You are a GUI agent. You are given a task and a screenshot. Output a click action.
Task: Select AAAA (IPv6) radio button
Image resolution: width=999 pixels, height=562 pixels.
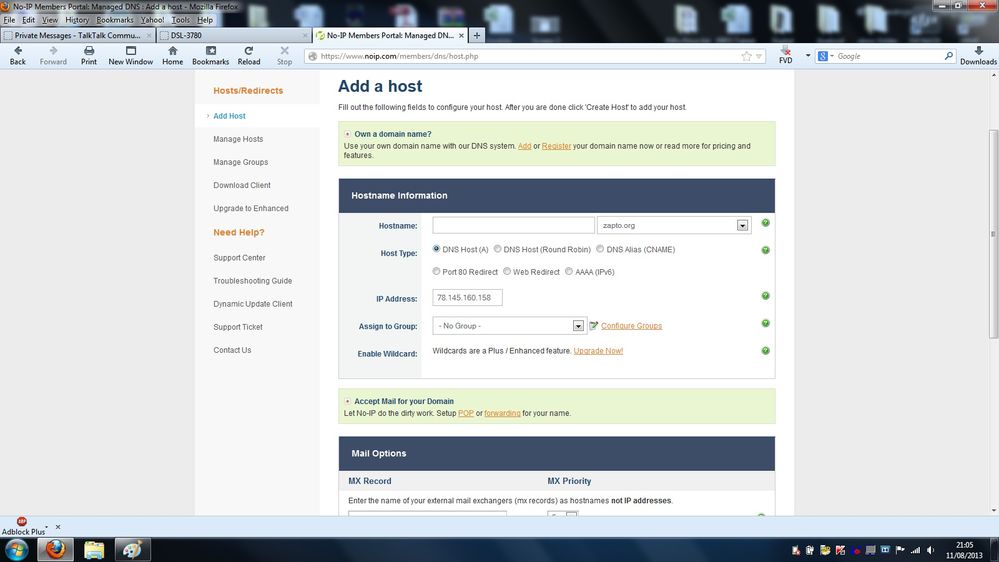[569, 271]
